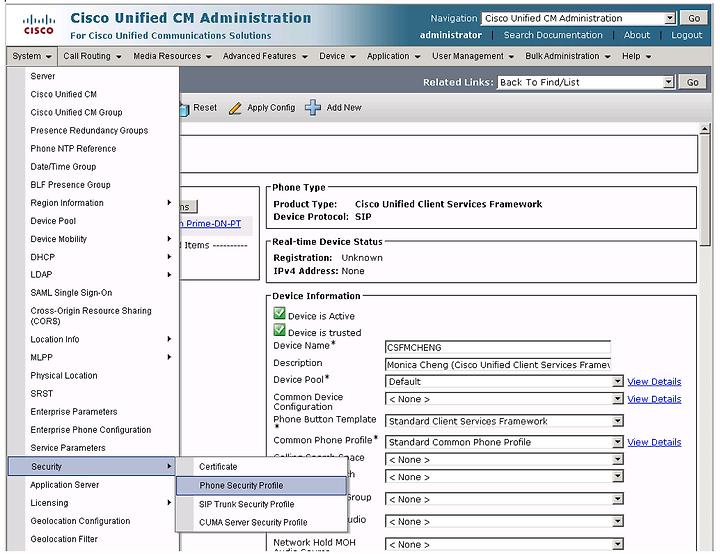Click the Cisco logo

click(x=39, y=24)
